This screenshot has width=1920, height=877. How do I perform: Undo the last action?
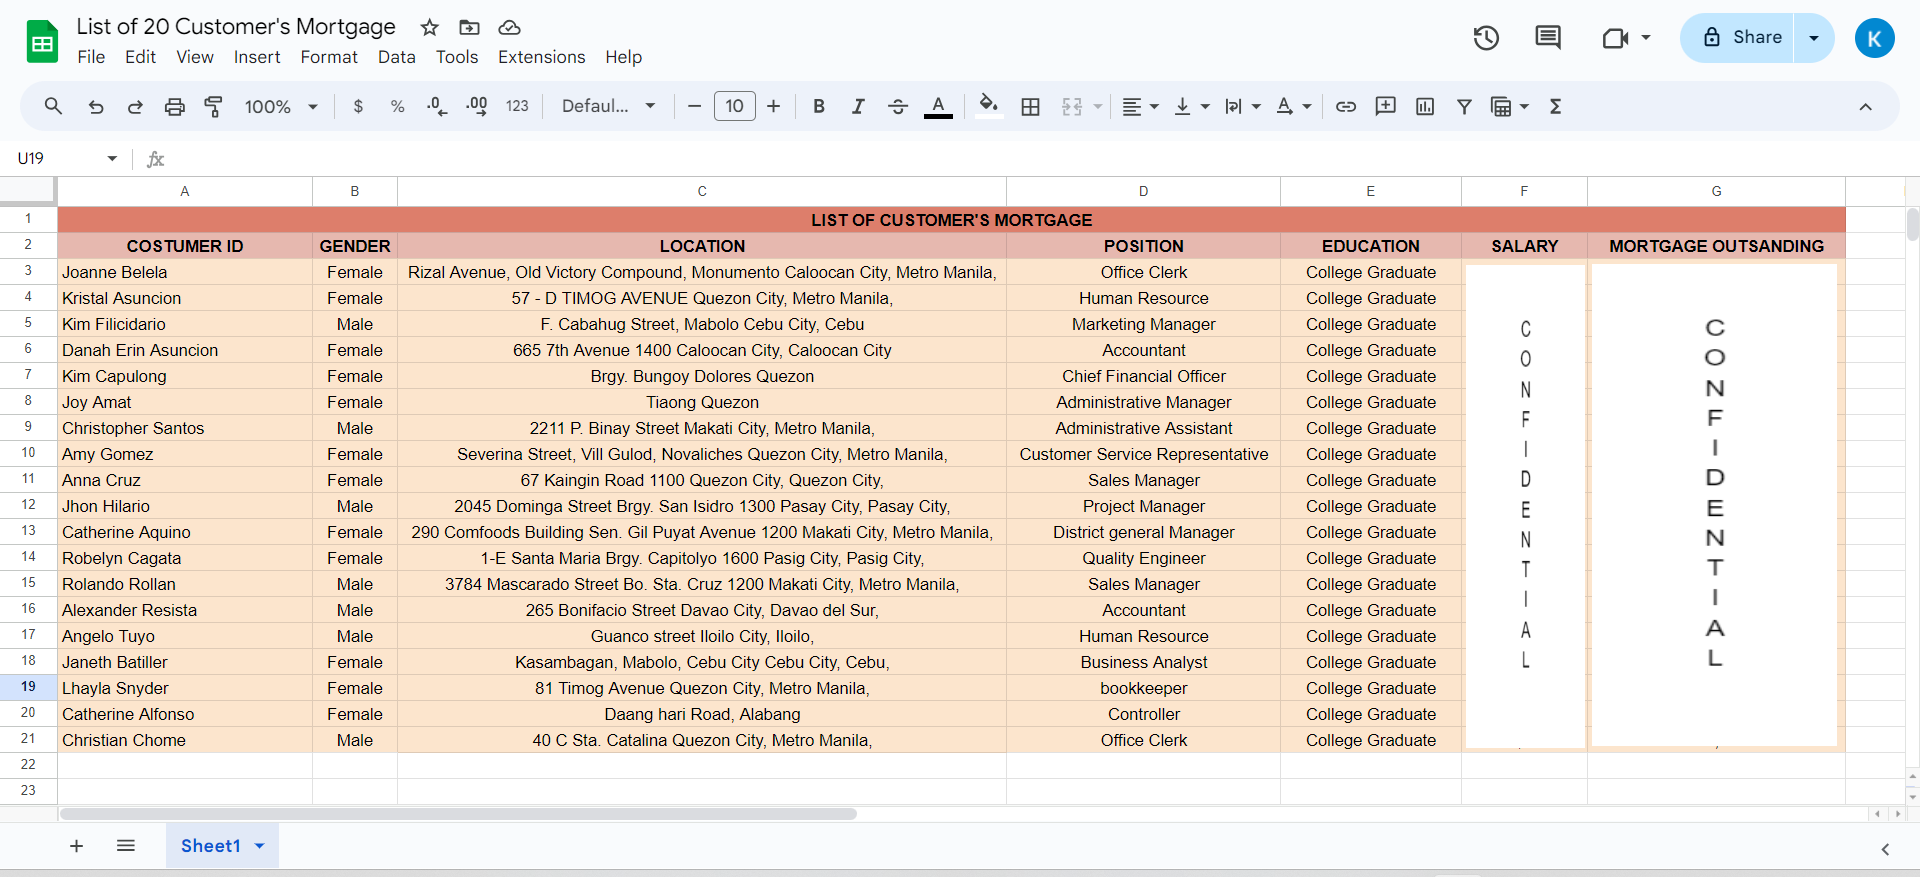[96, 106]
